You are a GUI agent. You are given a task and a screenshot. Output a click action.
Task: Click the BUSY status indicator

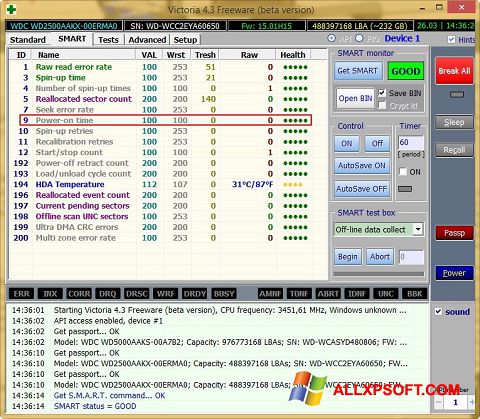(224, 294)
